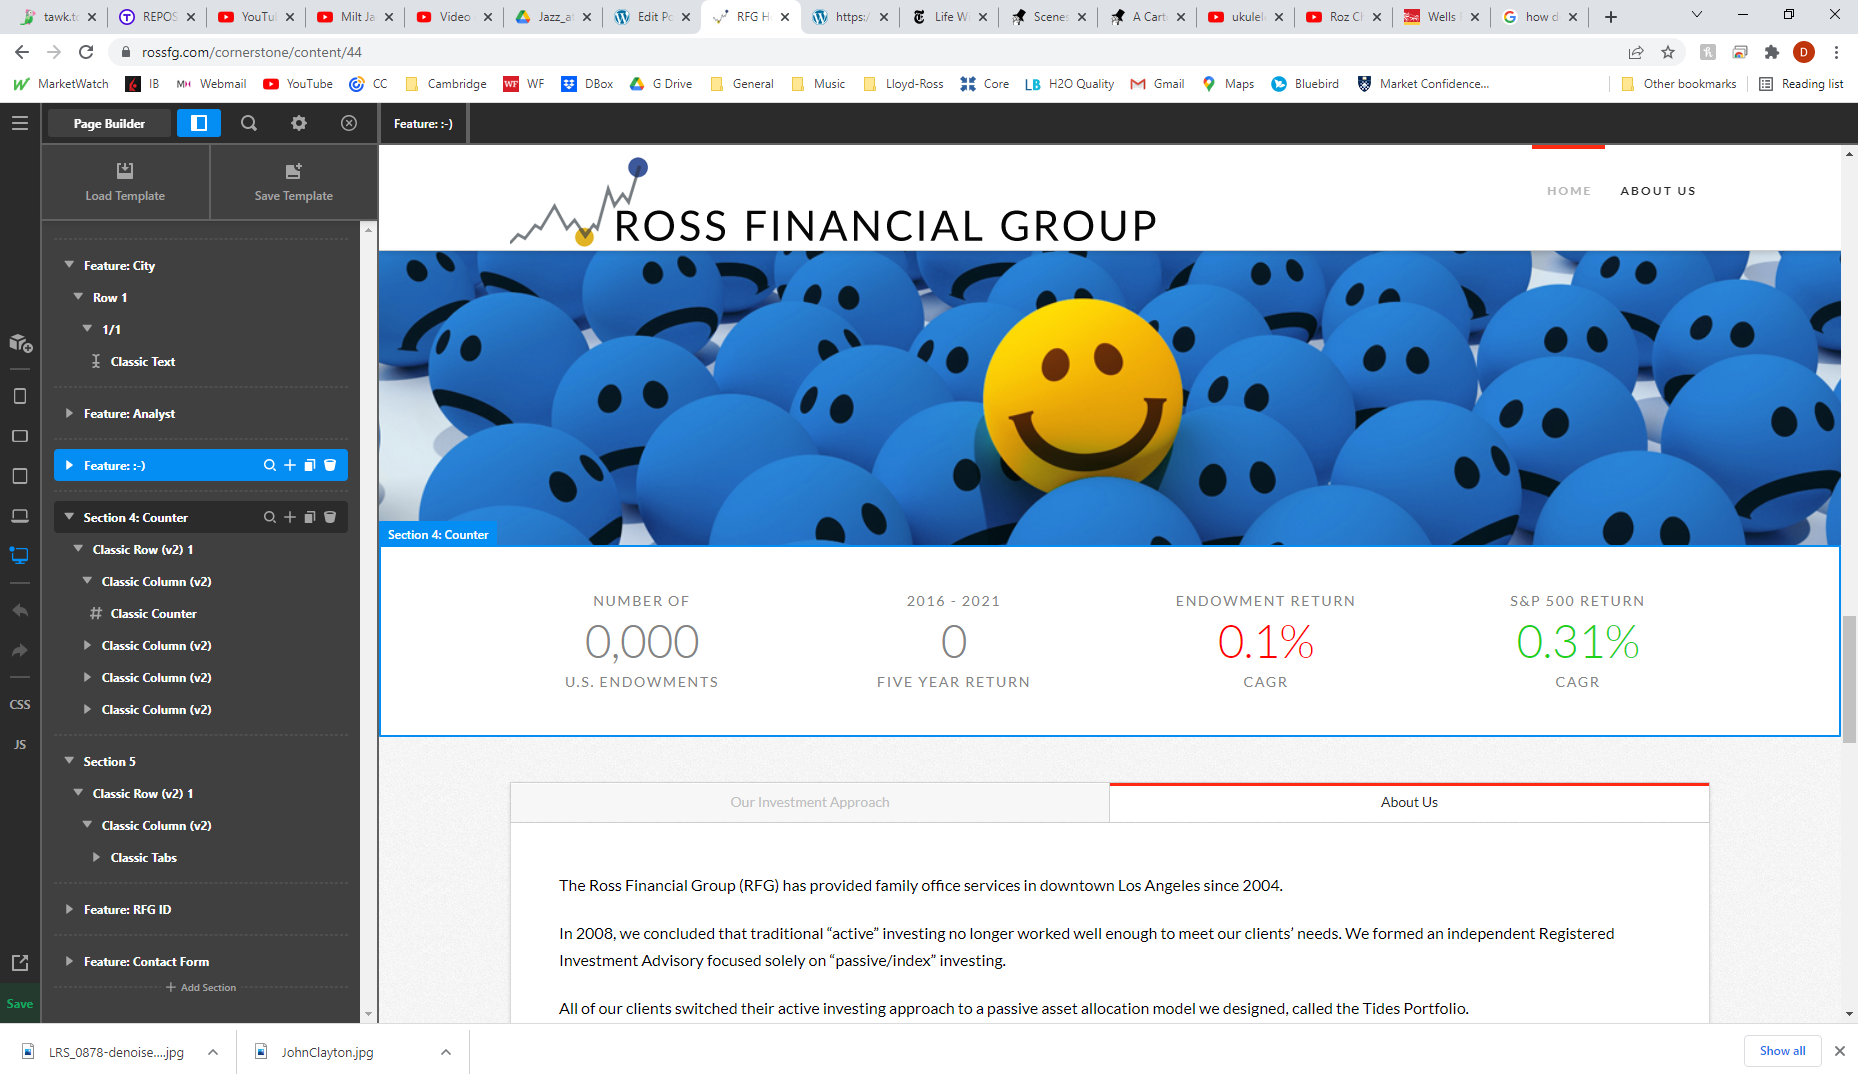This screenshot has height=1080, width=1858.
Task: Switch preview to smallest mobile device icon
Action: coord(20,396)
